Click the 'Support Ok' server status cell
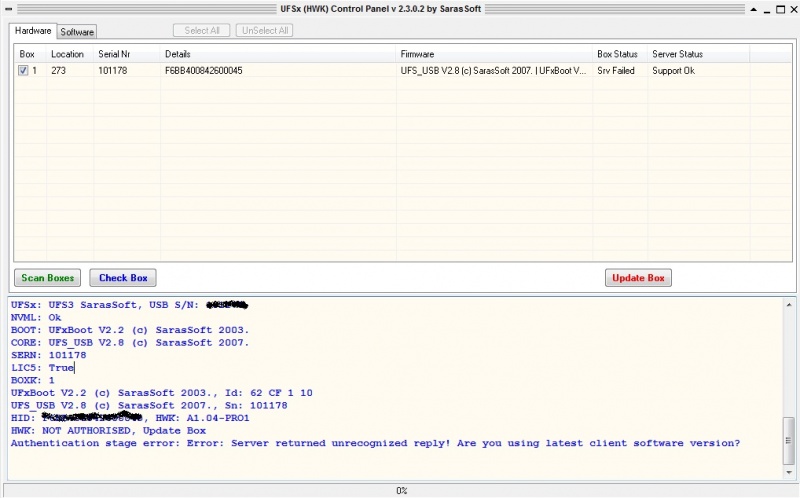Image resolution: width=800 pixels, height=498 pixels. tap(673, 70)
